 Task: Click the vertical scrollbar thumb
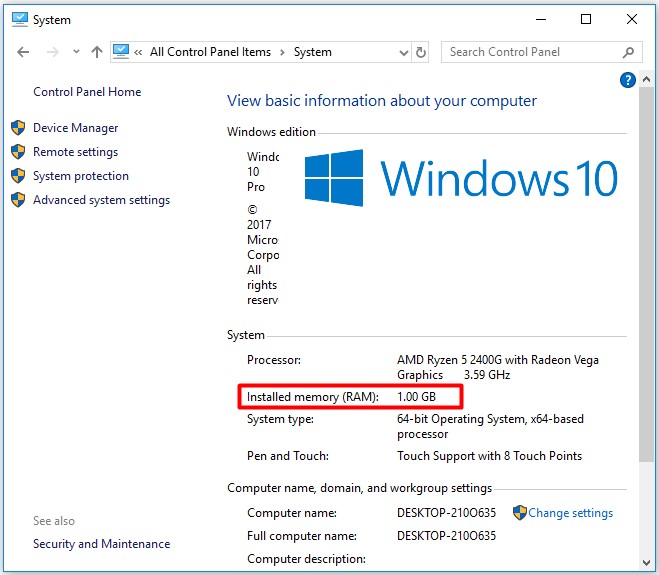646,275
